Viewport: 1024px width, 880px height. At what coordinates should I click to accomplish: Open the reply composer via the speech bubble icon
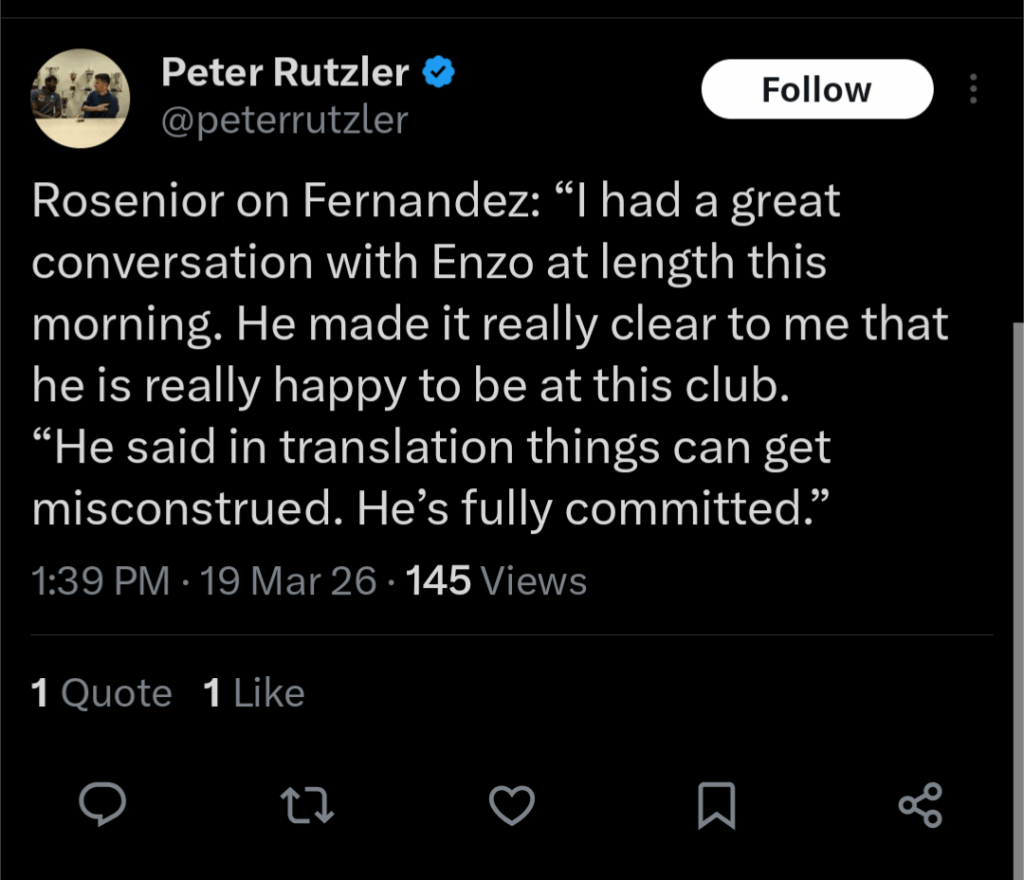click(103, 803)
